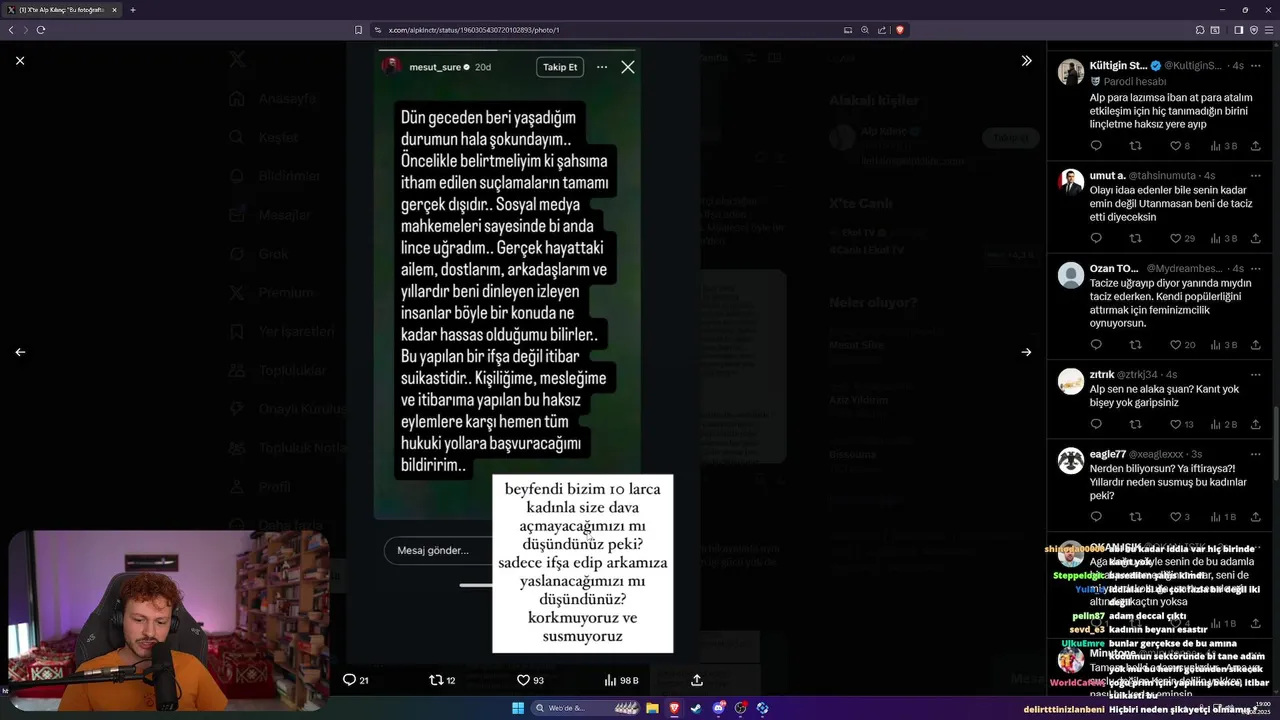Share Kültigin's tweet
The image size is (1280, 720).
coord(1255,146)
